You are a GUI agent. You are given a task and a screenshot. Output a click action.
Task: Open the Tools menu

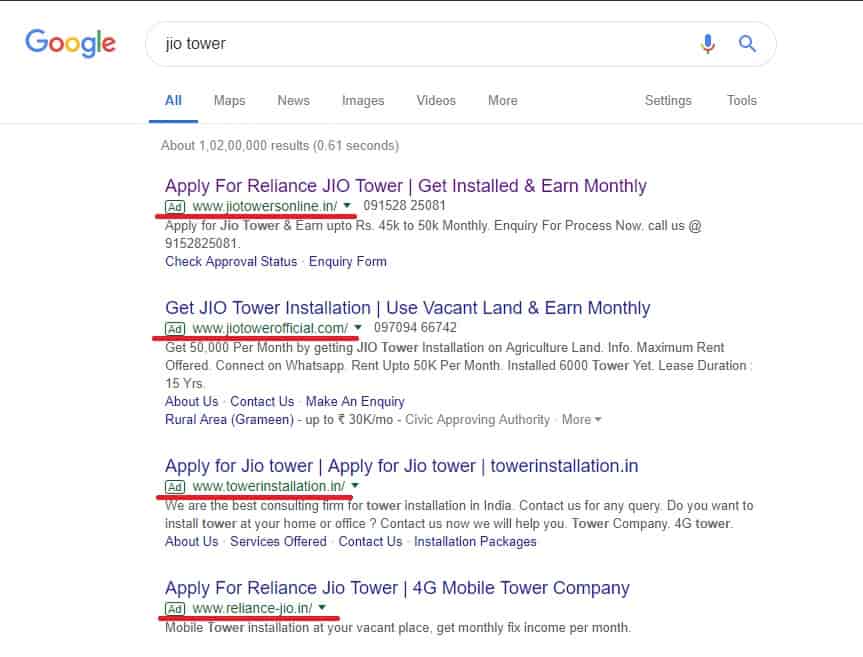coord(741,100)
